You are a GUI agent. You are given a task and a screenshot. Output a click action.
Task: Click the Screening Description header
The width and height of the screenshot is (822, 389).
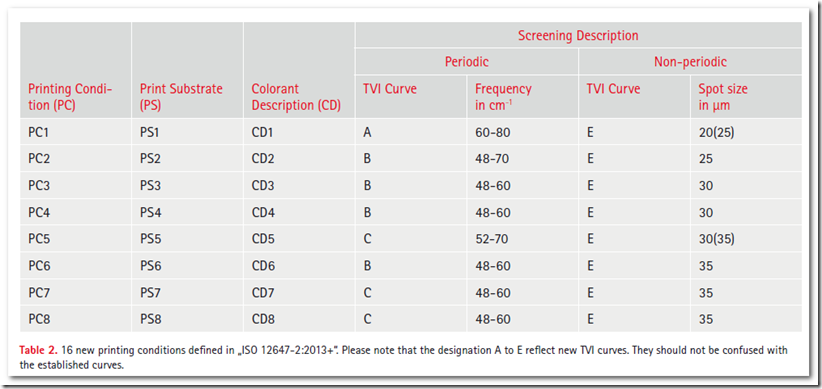click(x=578, y=36)
